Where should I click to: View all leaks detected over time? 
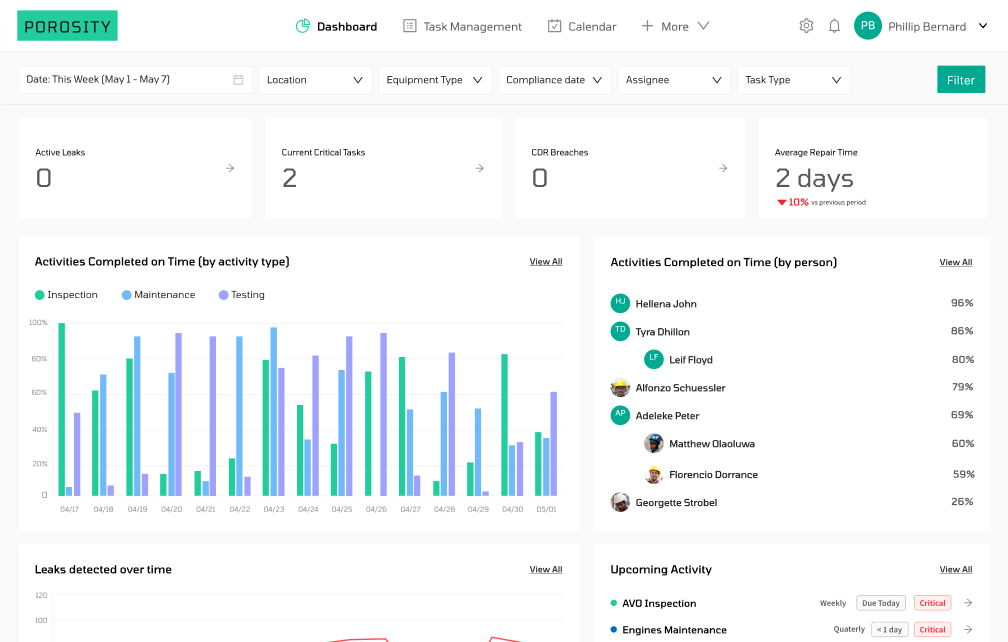(x=546, y=569)
